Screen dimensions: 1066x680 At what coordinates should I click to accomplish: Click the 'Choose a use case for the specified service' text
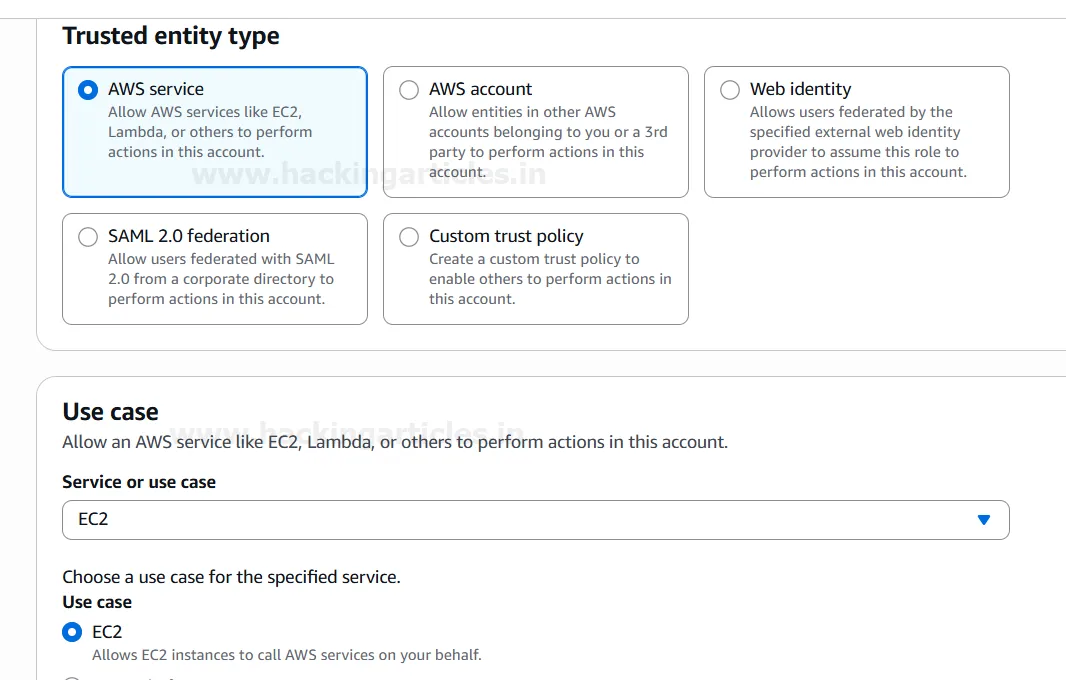pyautogui.click(x=231, y=577)
